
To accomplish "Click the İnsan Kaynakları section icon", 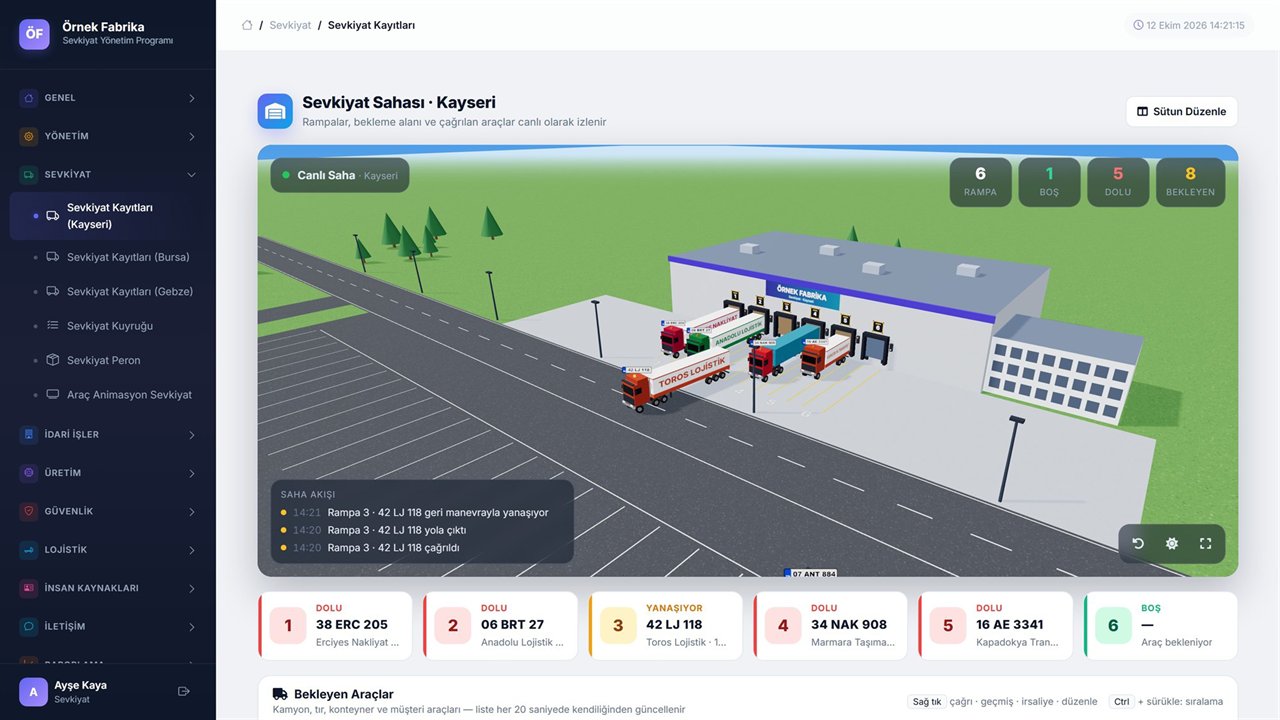I will (x=28, y=588).
